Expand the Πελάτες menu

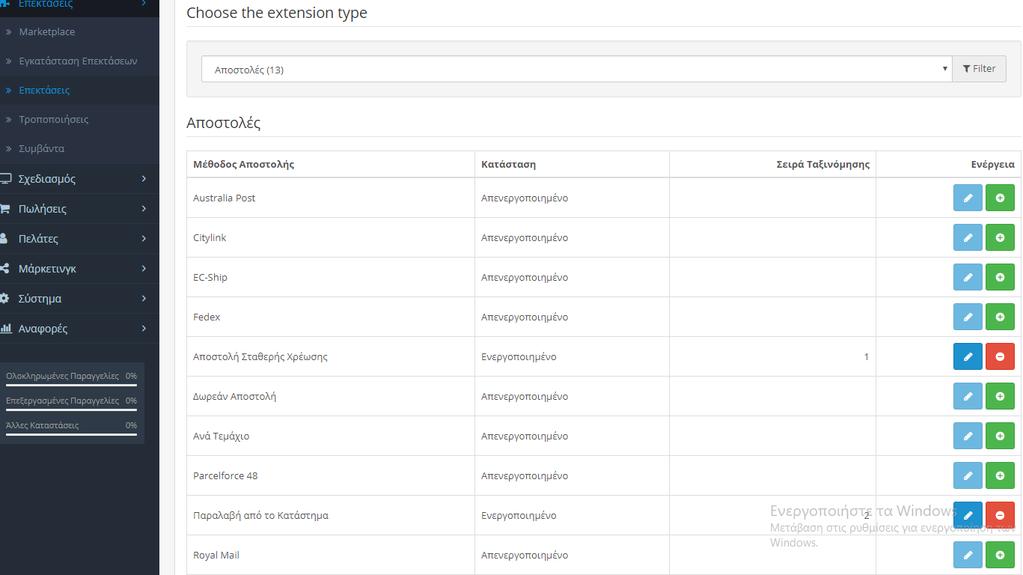78,239
